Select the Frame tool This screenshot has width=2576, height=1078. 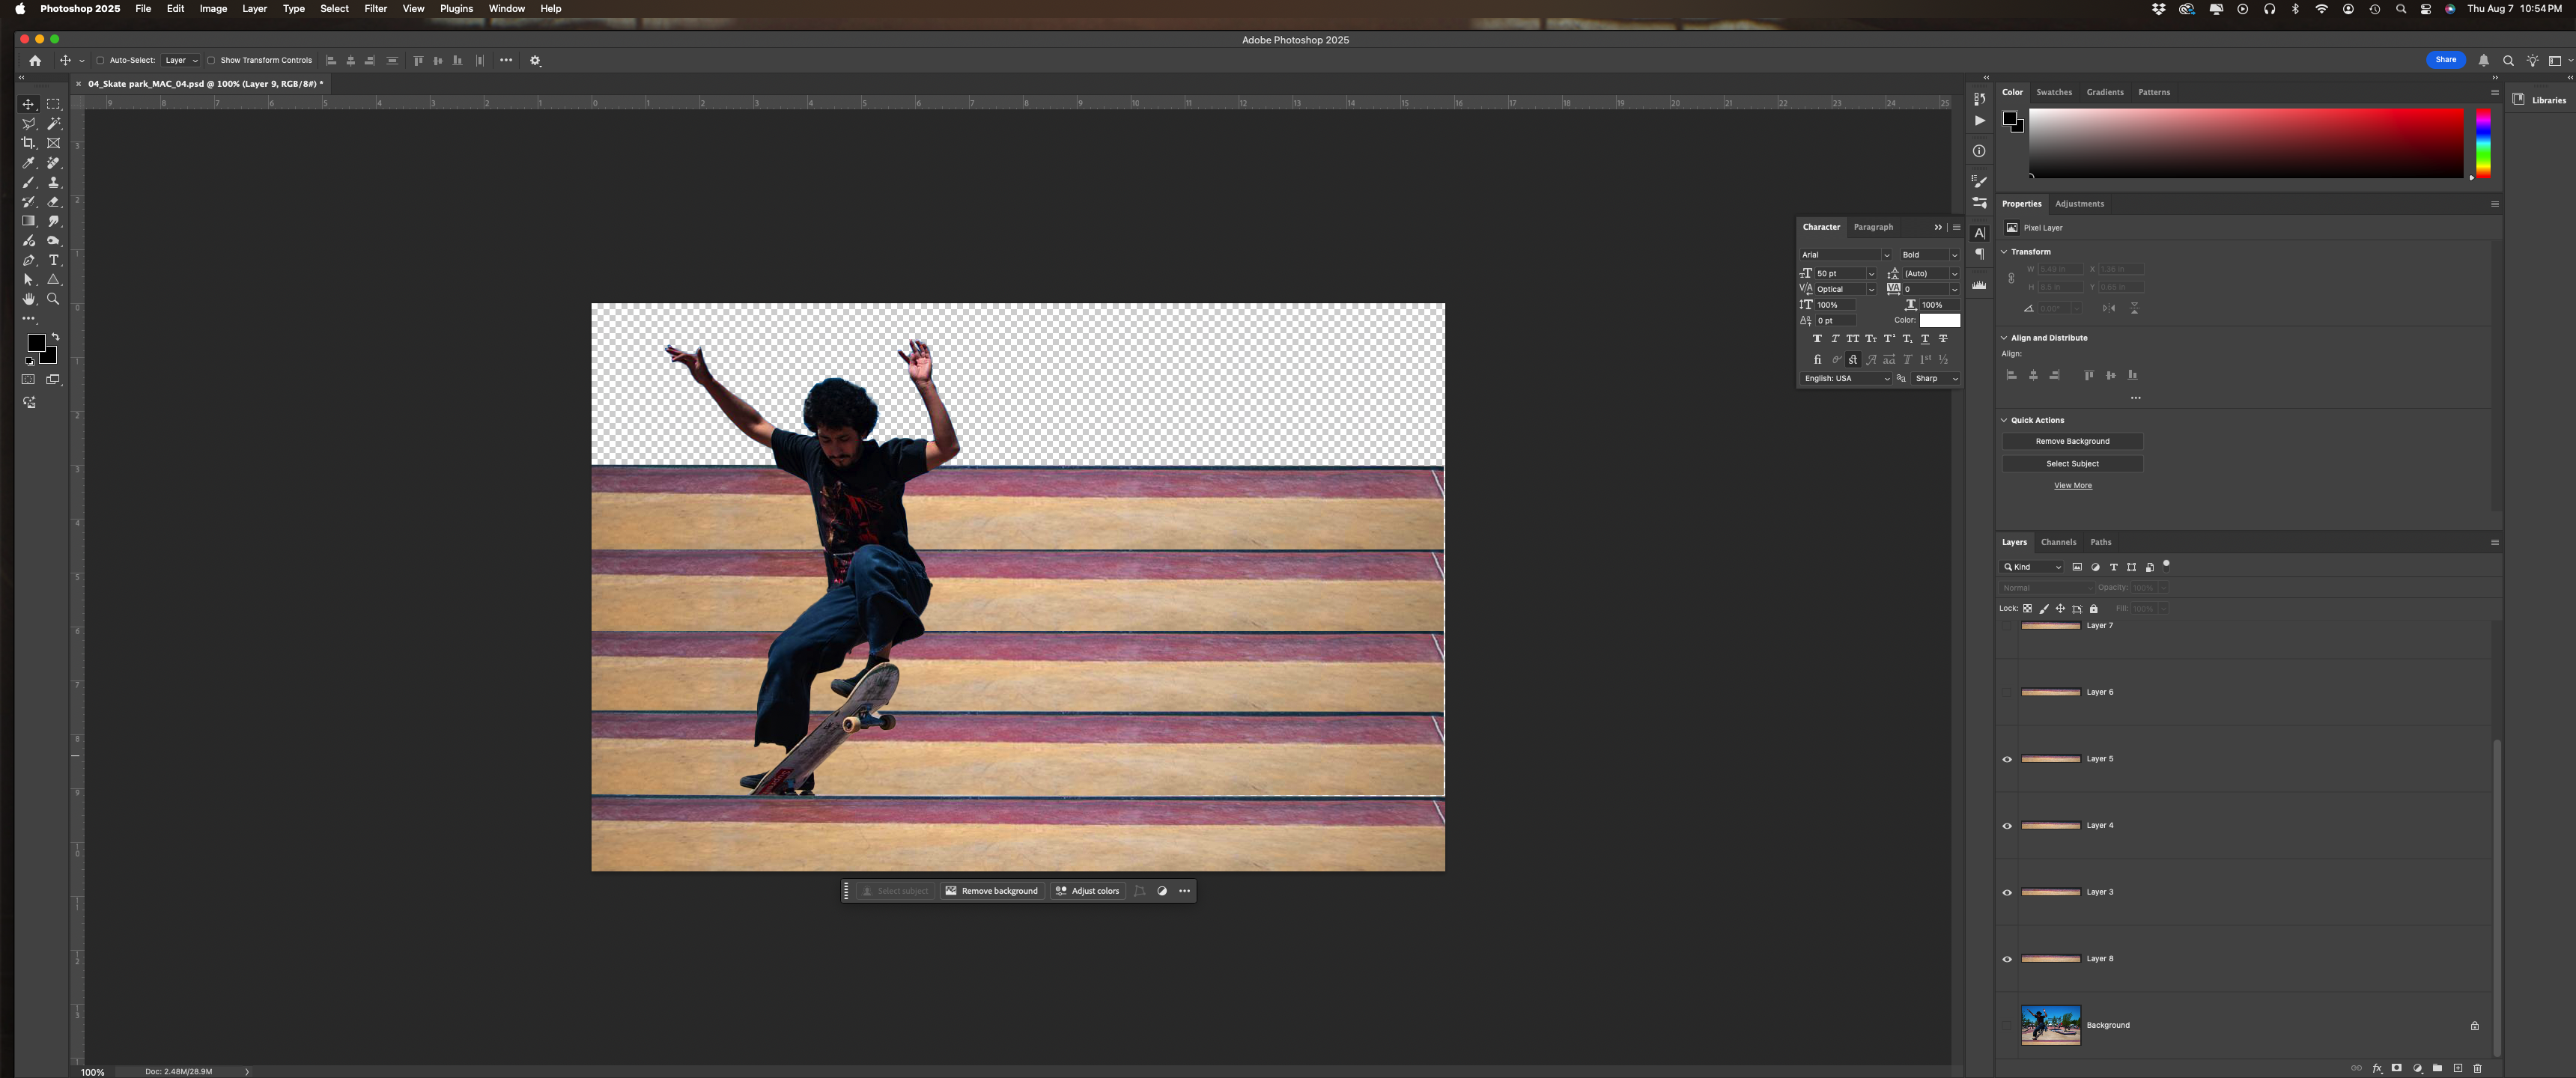pos(54,143)
